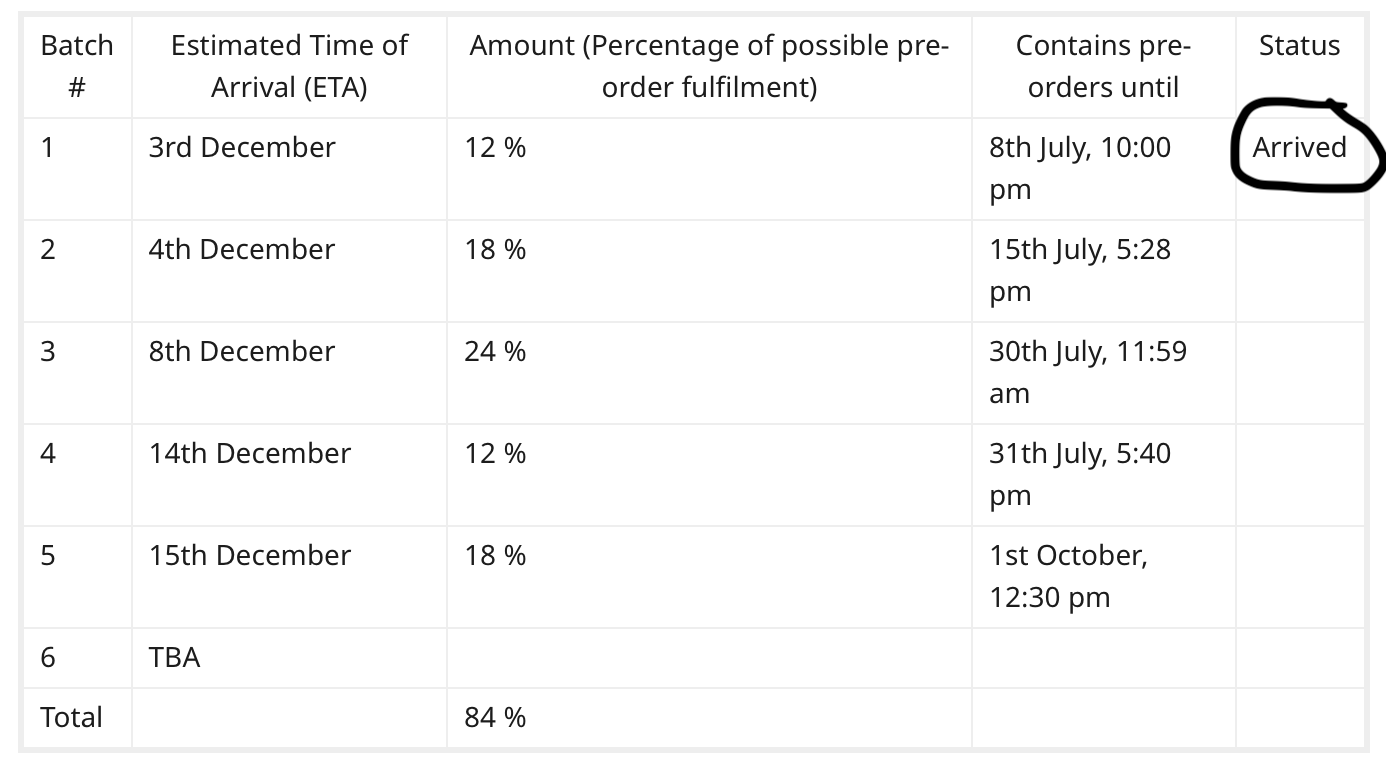This screenshot has width=1386, height=766.
Task: Select the Batch # column header
Action: pyautogui.click(x=77, y=66)
